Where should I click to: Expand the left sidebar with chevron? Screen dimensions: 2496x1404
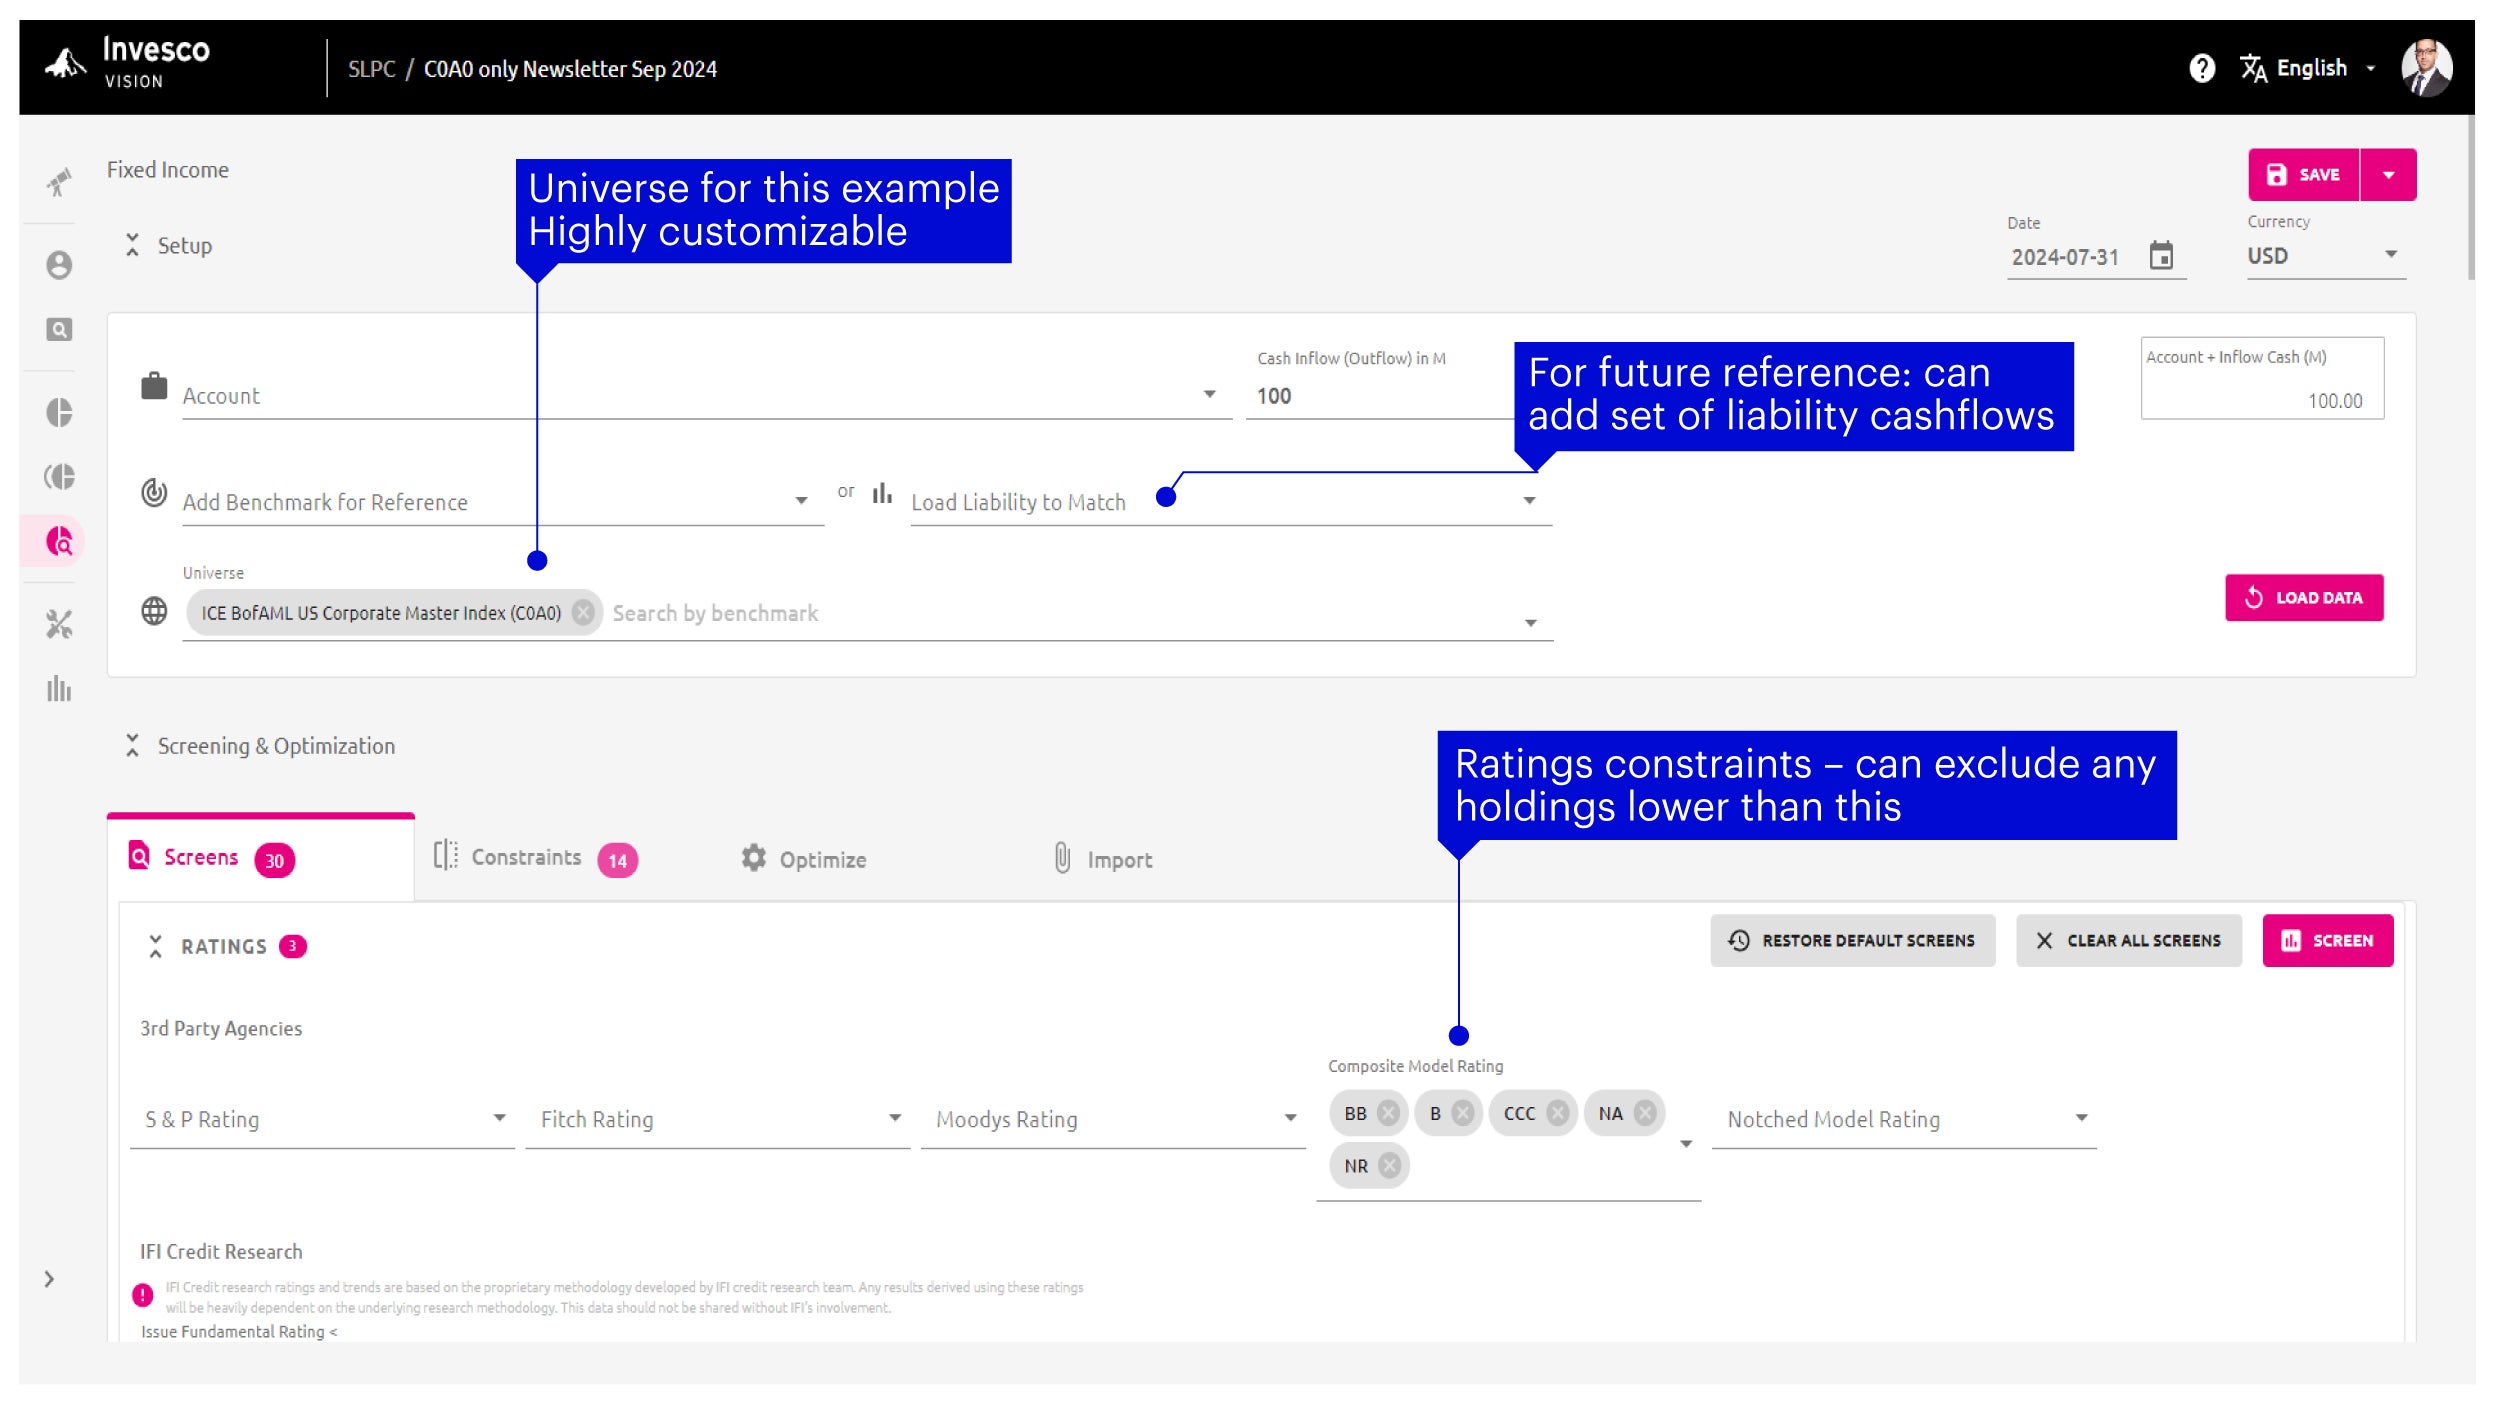tap(49, 1279)
